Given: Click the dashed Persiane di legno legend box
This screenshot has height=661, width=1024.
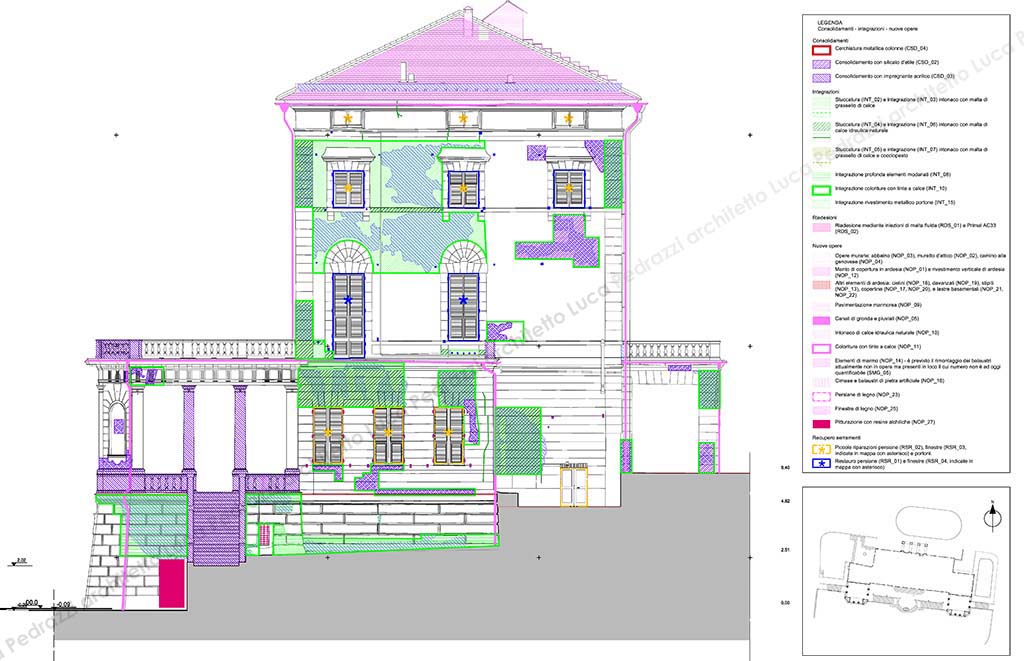Looking at the screenshot, I should pyautogui.click(x=821, y=396).
